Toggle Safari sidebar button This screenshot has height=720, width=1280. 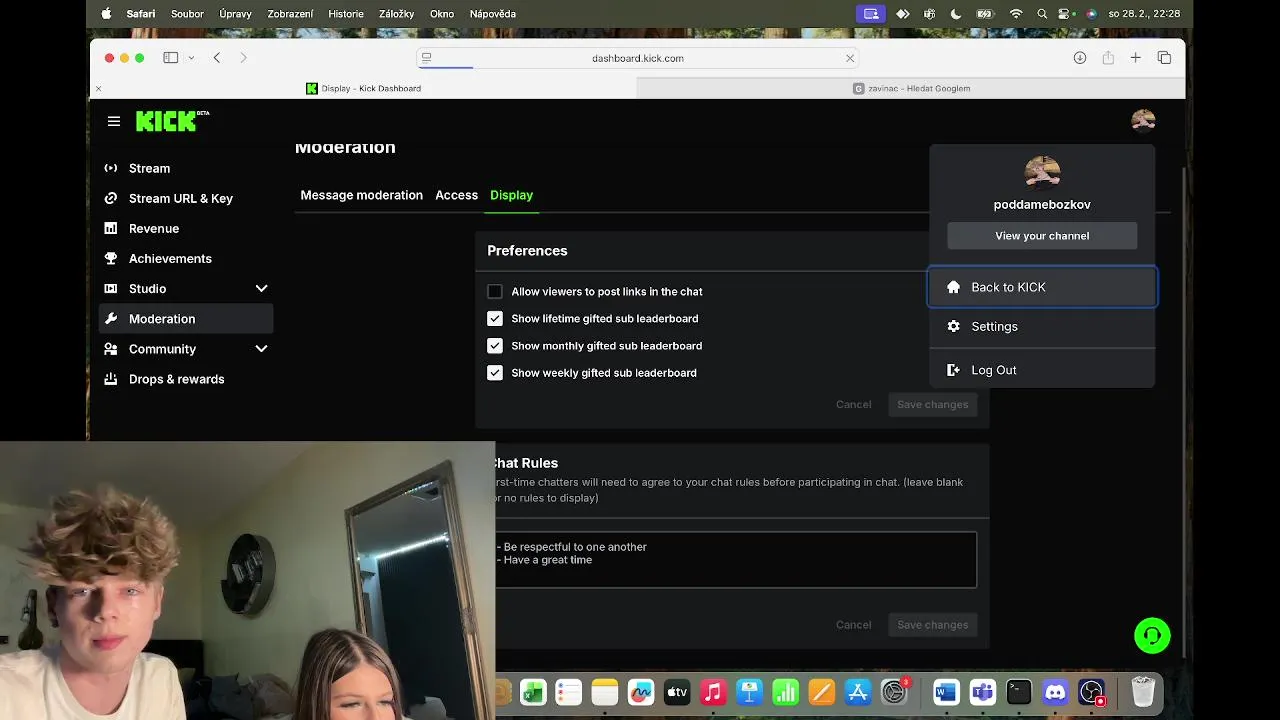coord(171,58)
